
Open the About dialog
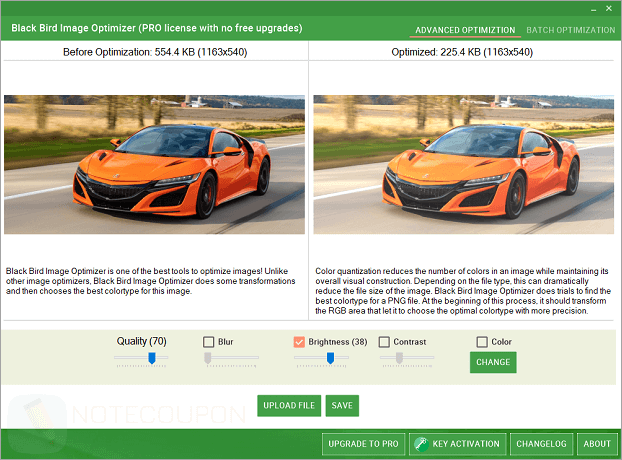(x=597, y=444)
